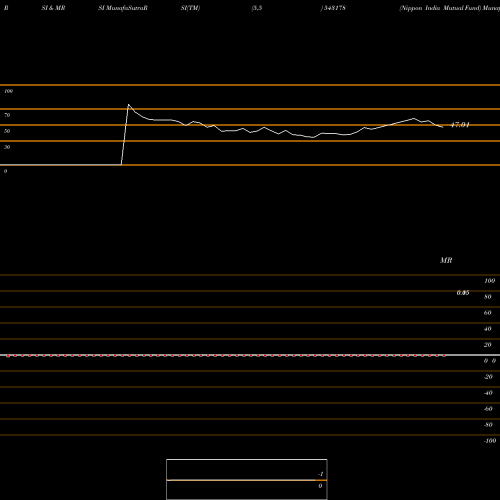Click the 'SI & MR' header text
Screen dimensions: 500x500
(x=53, y=8)
